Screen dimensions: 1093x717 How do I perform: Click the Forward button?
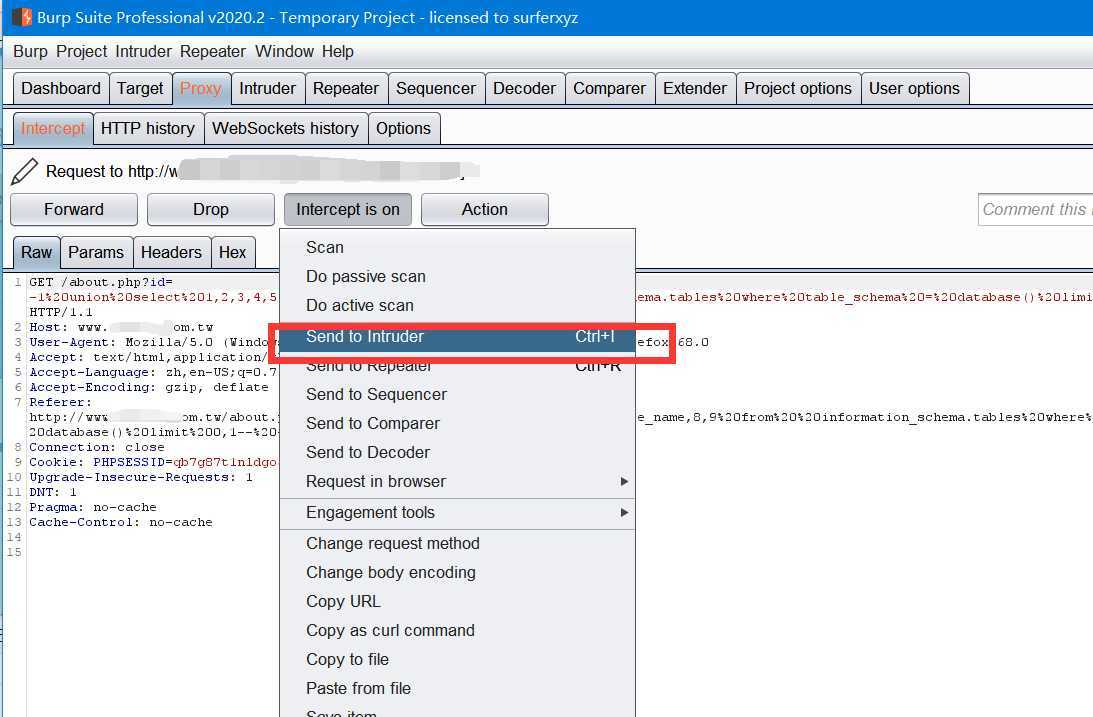74,210
